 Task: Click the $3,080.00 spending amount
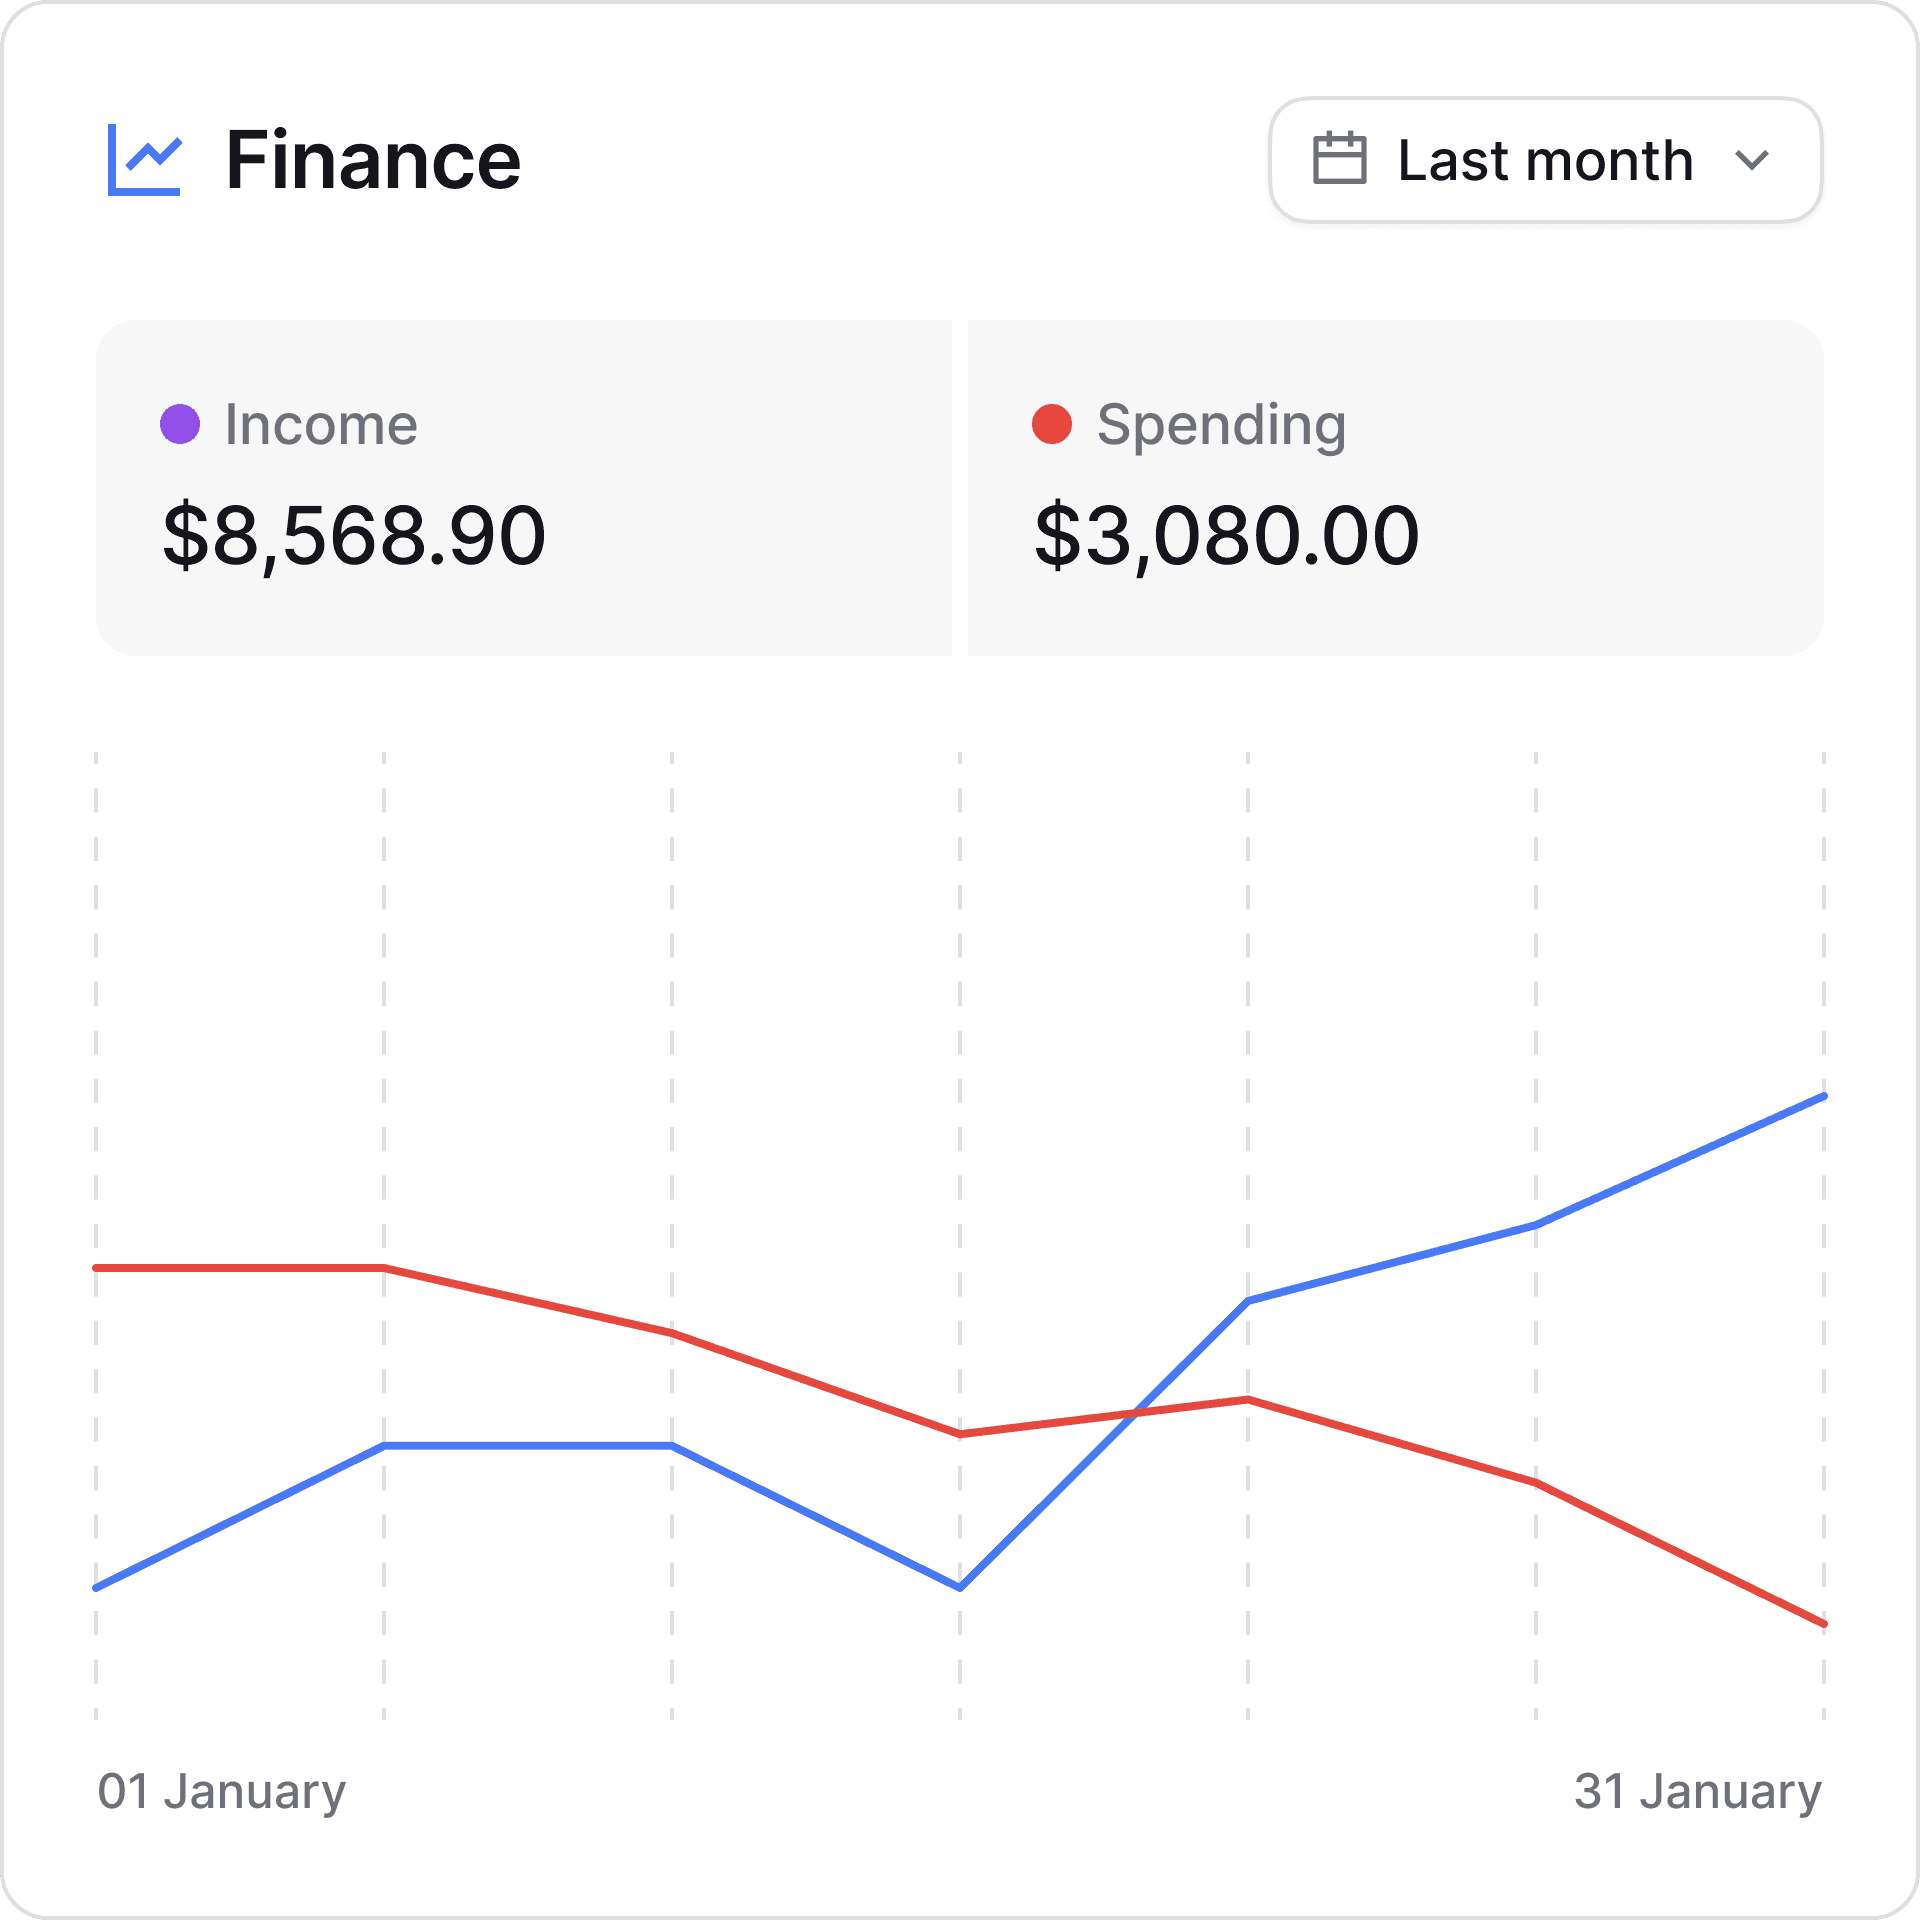(x=1226, y=537)
